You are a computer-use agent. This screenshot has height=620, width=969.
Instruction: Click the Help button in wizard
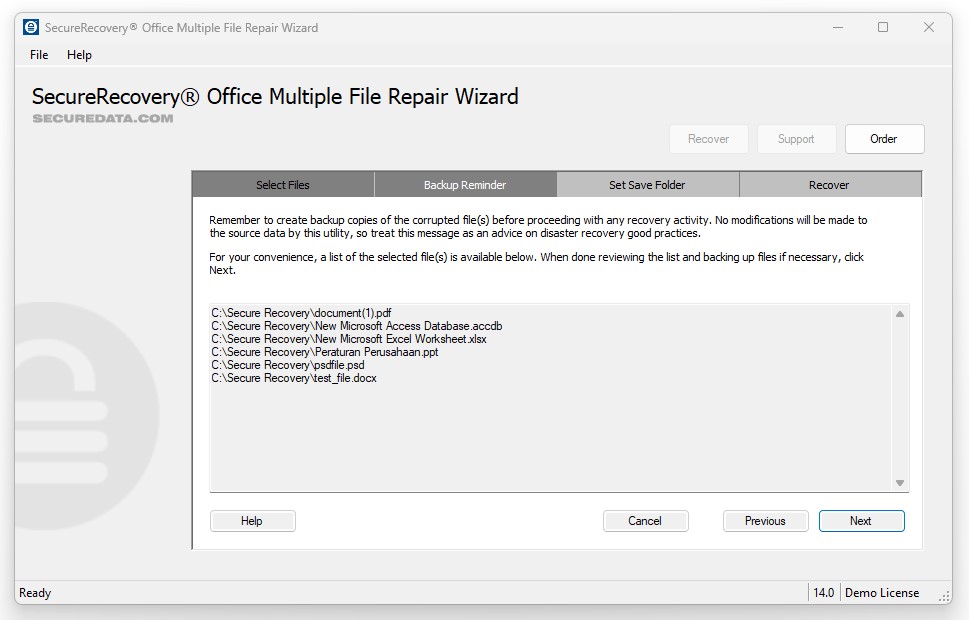point(252,521)
